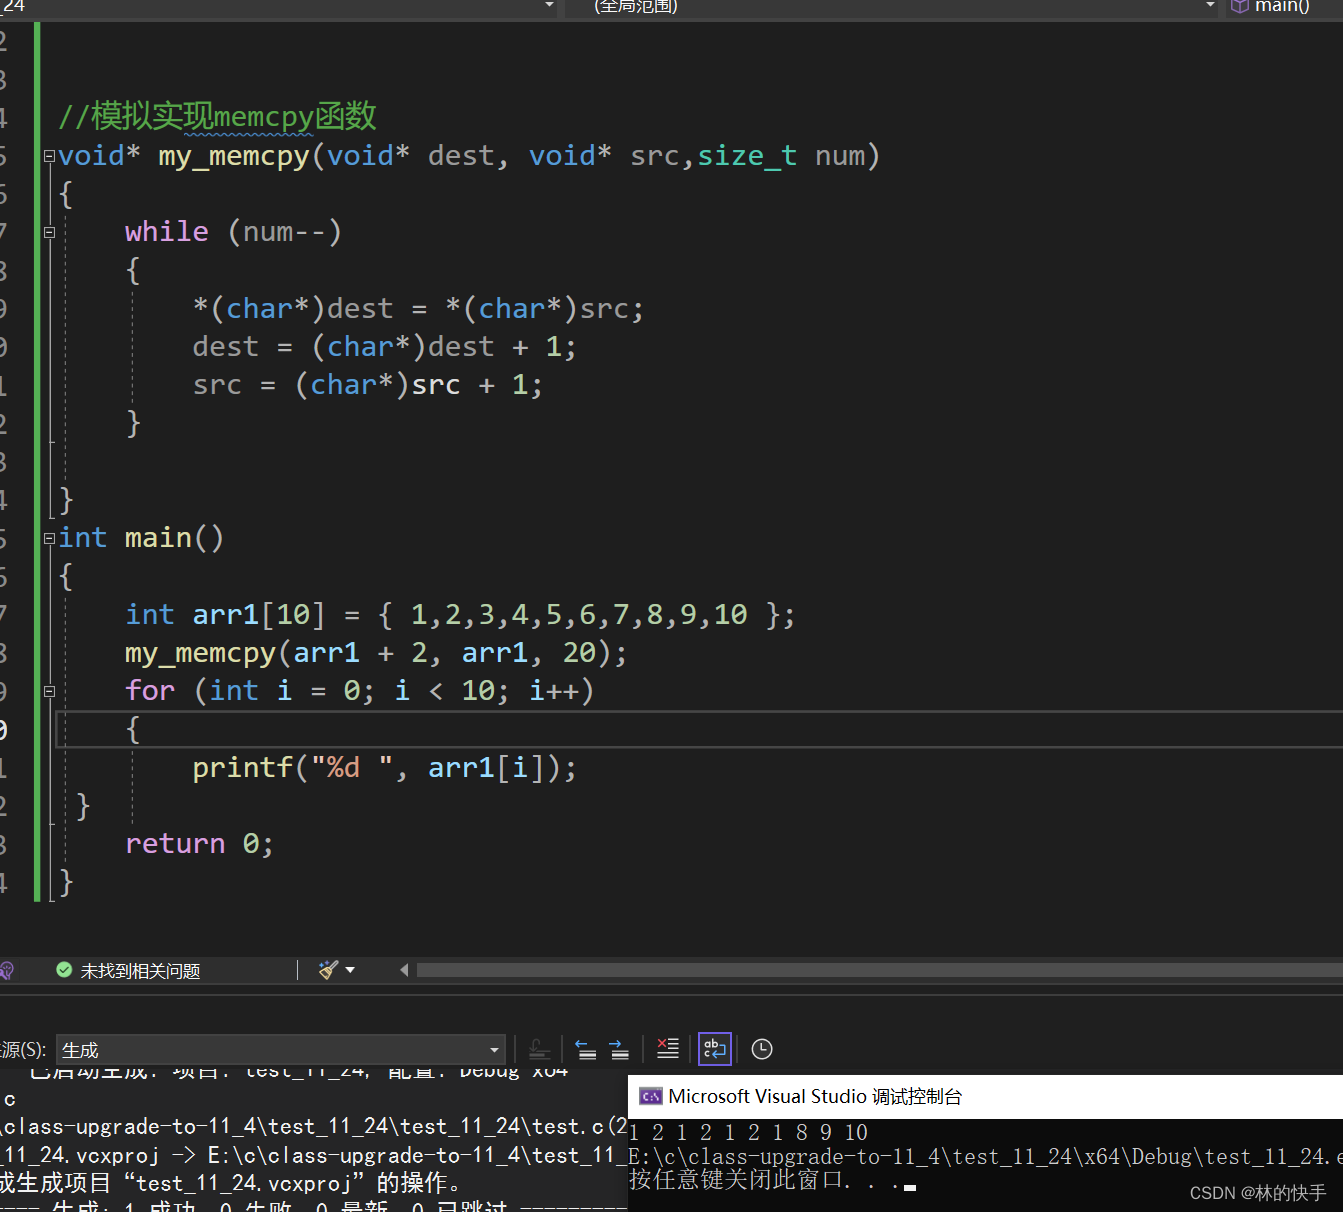Image resolution: width=1343 pixels, height=1212 pixels.
Task: Clear all output text
Action: tap(668, 1048)
